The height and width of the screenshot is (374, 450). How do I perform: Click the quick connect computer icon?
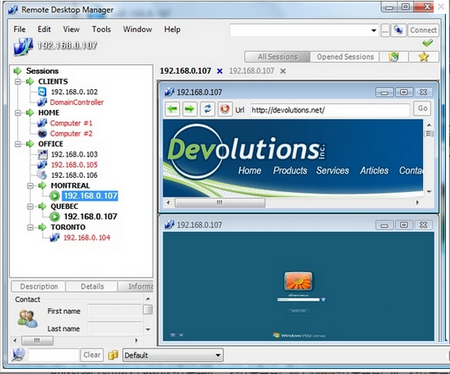click(x=398, y=30)
